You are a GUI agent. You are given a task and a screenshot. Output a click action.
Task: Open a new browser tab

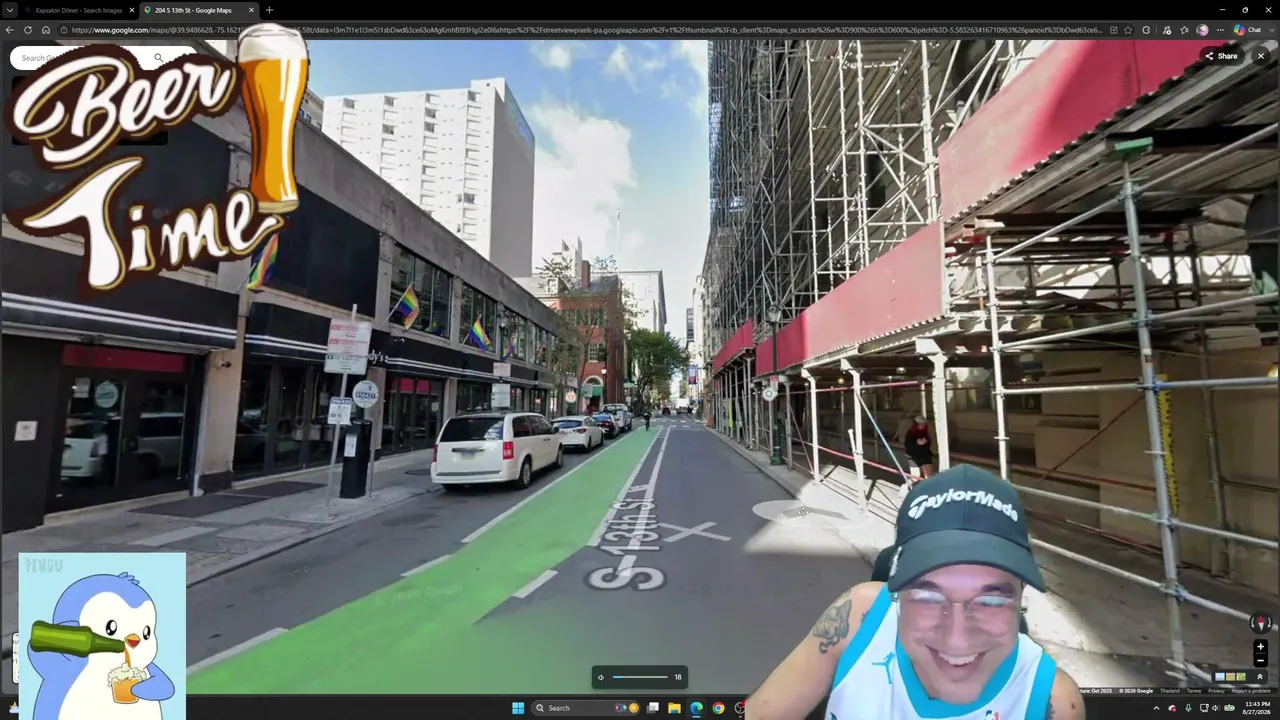coord(269,10)
